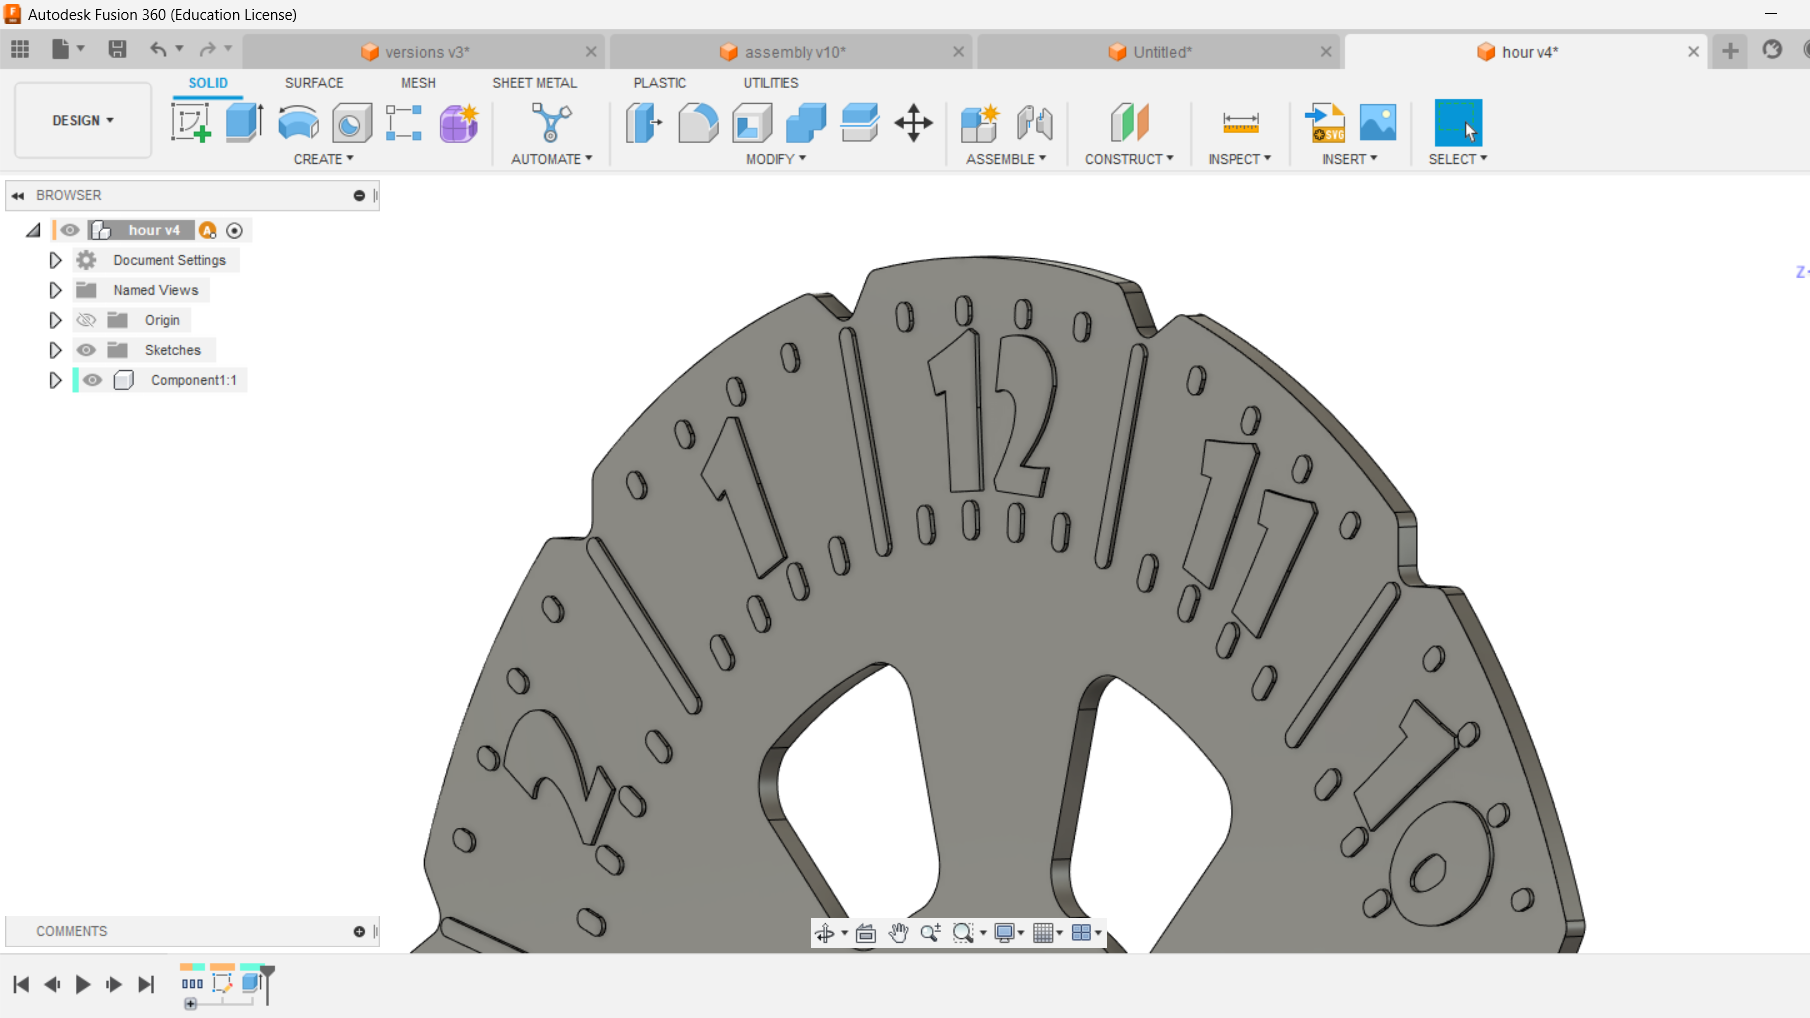Toggle visibility of Component1:1
Image resolution: width=1810 pixels, height=1018 pixels.
(x=91, y=380)
